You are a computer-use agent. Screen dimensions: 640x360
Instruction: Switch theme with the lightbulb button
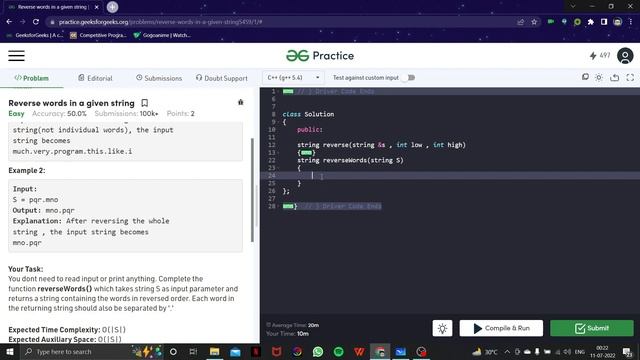pos(442,328)
